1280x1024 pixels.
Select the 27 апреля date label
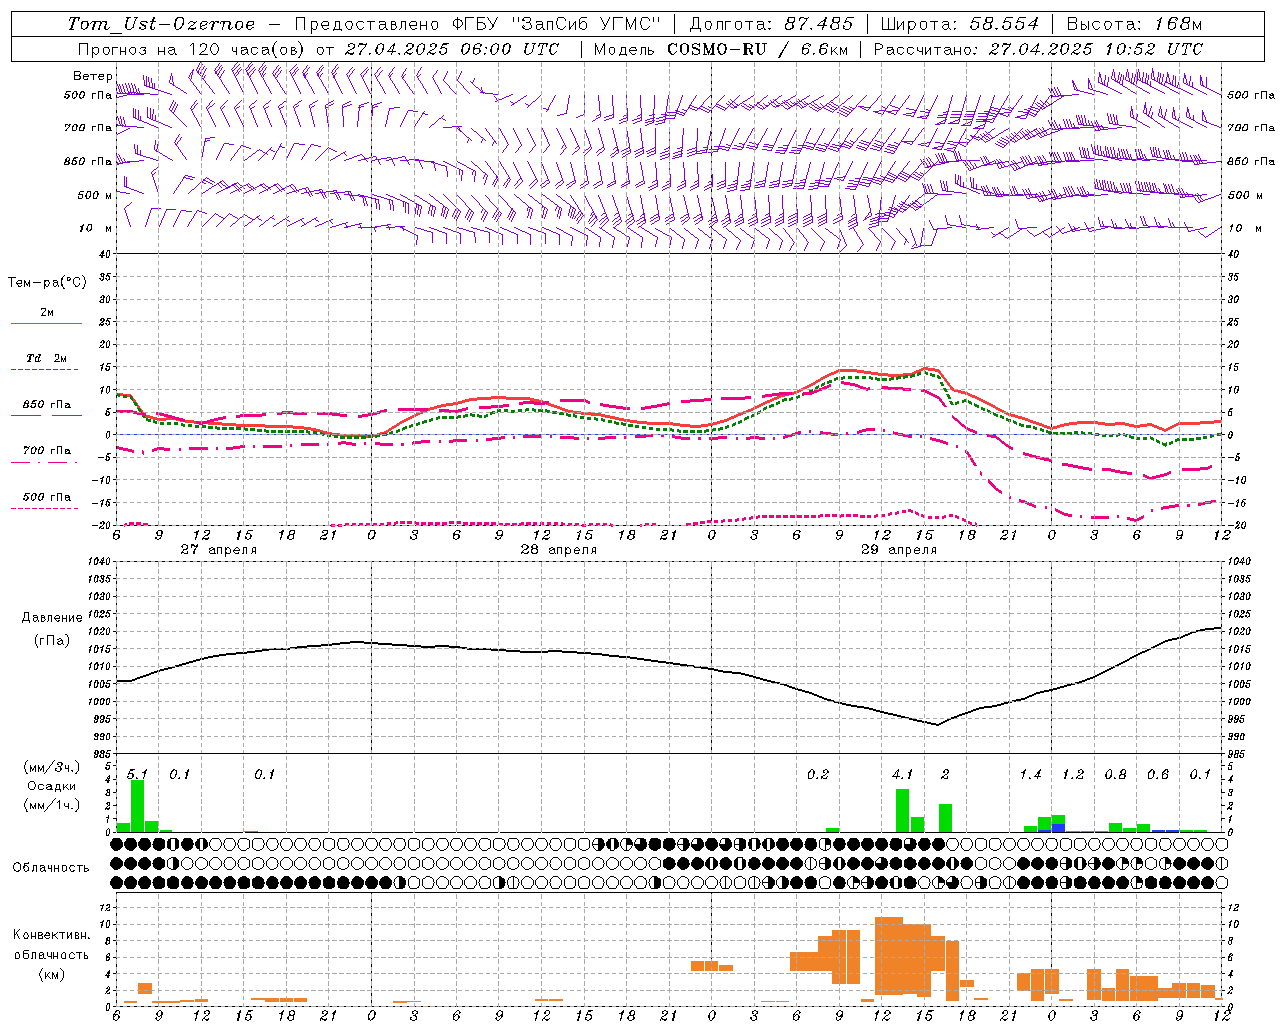(x=219, y=550)
